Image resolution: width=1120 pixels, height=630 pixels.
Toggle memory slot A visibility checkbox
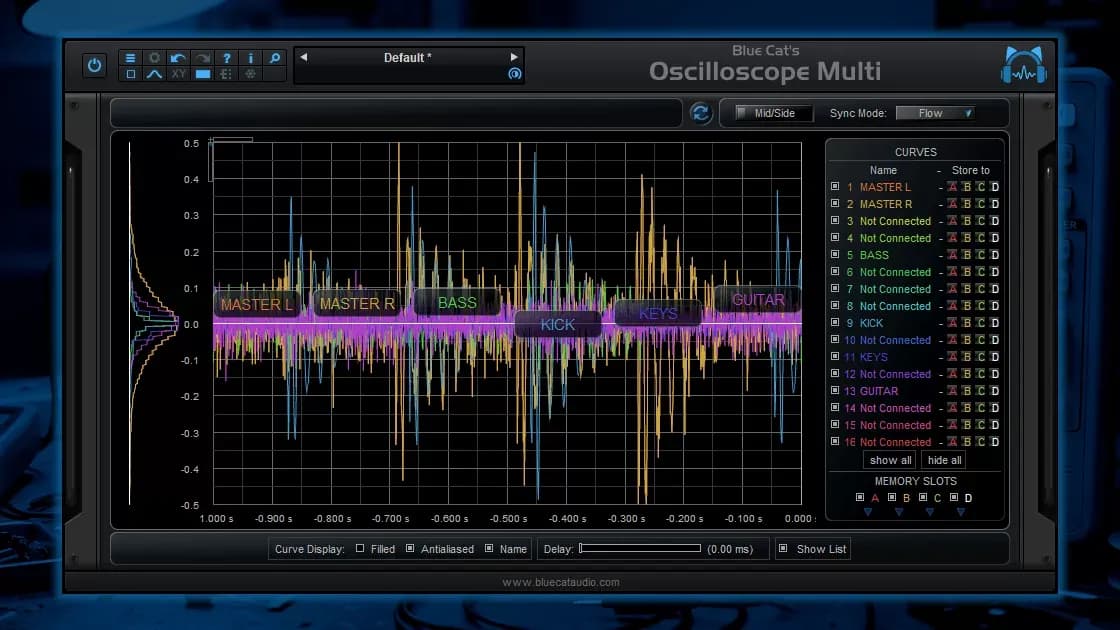(x=860, y=497)
